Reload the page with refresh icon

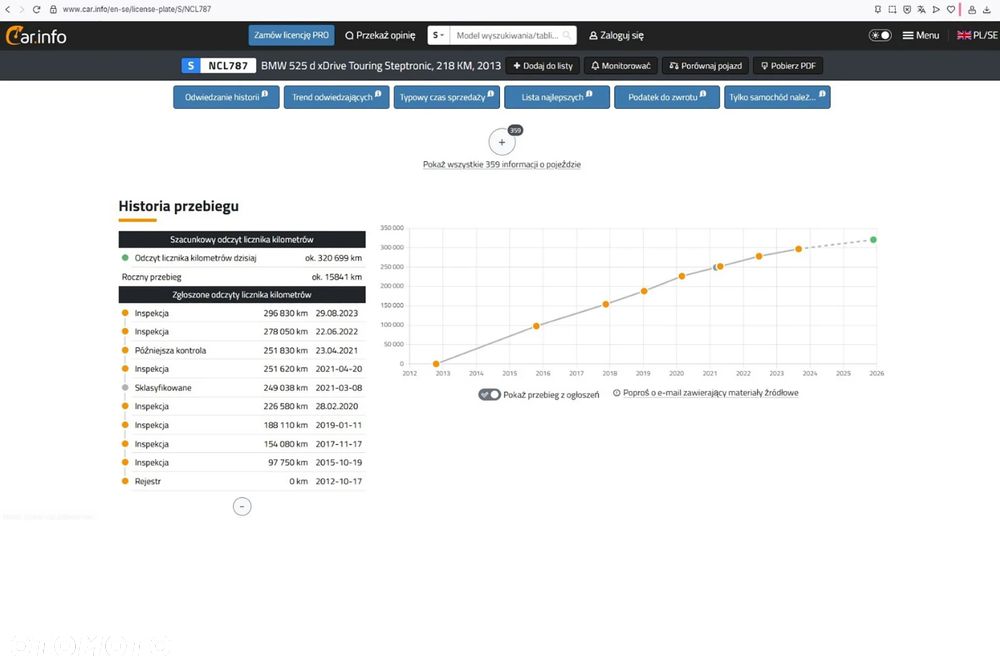tap(36, 9)
